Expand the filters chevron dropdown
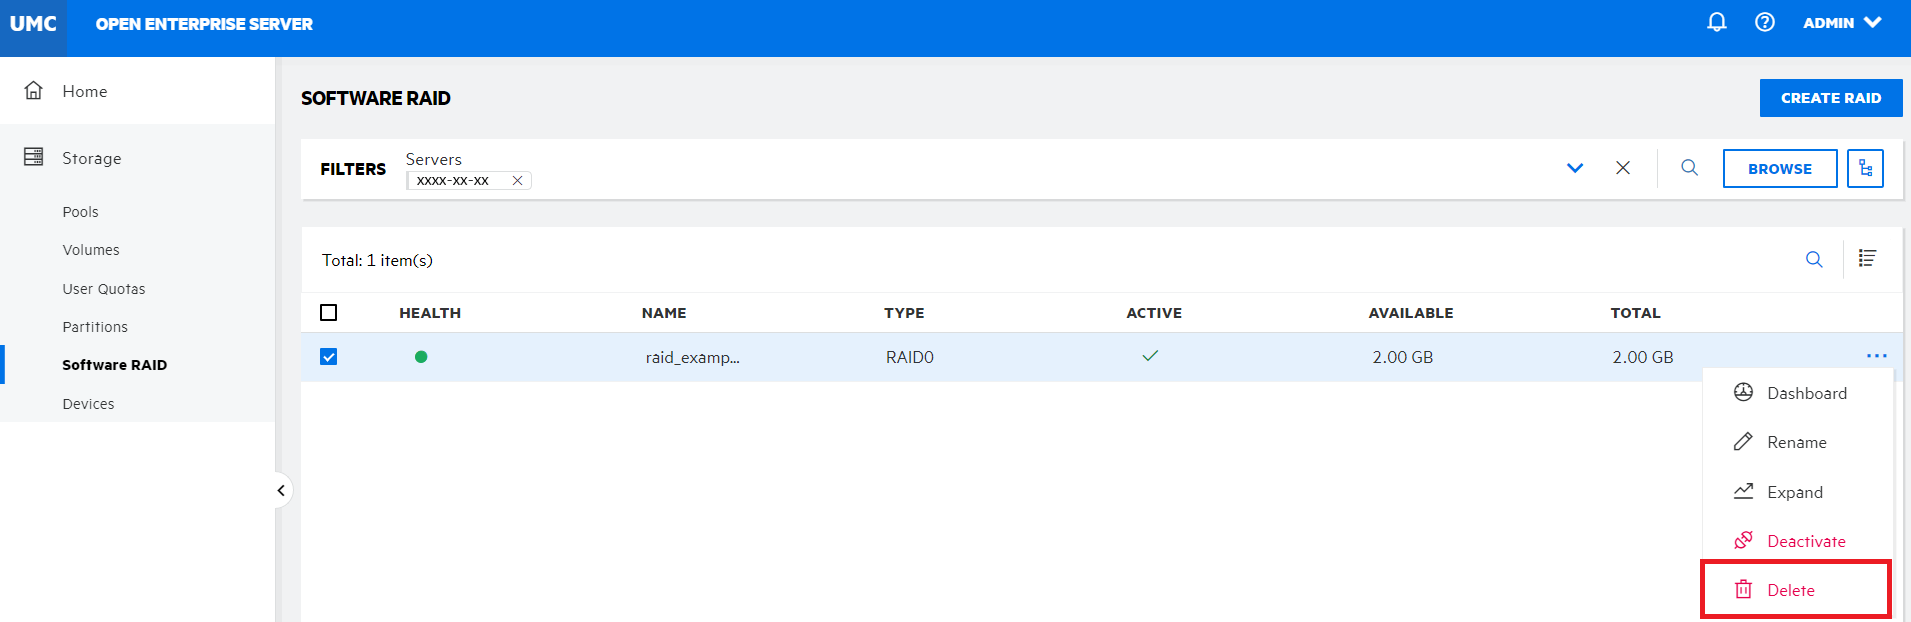 pos(1574,168)
